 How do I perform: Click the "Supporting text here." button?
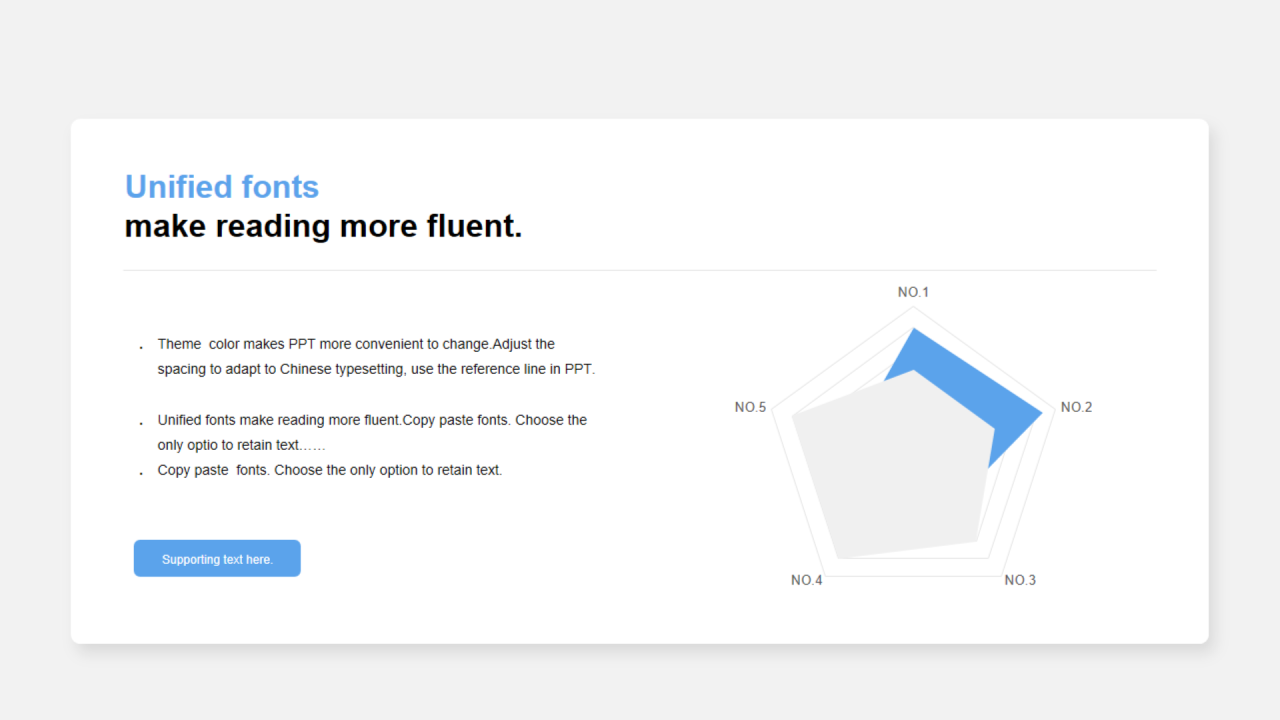click(217, 559)
